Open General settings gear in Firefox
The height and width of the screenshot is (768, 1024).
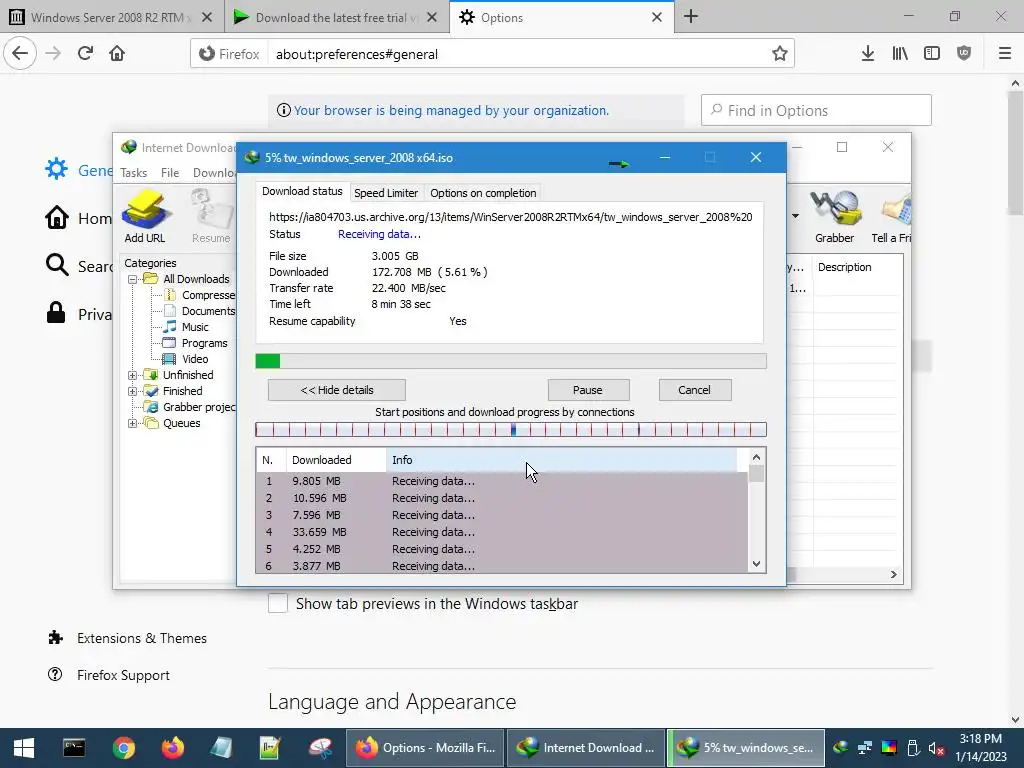56,169
